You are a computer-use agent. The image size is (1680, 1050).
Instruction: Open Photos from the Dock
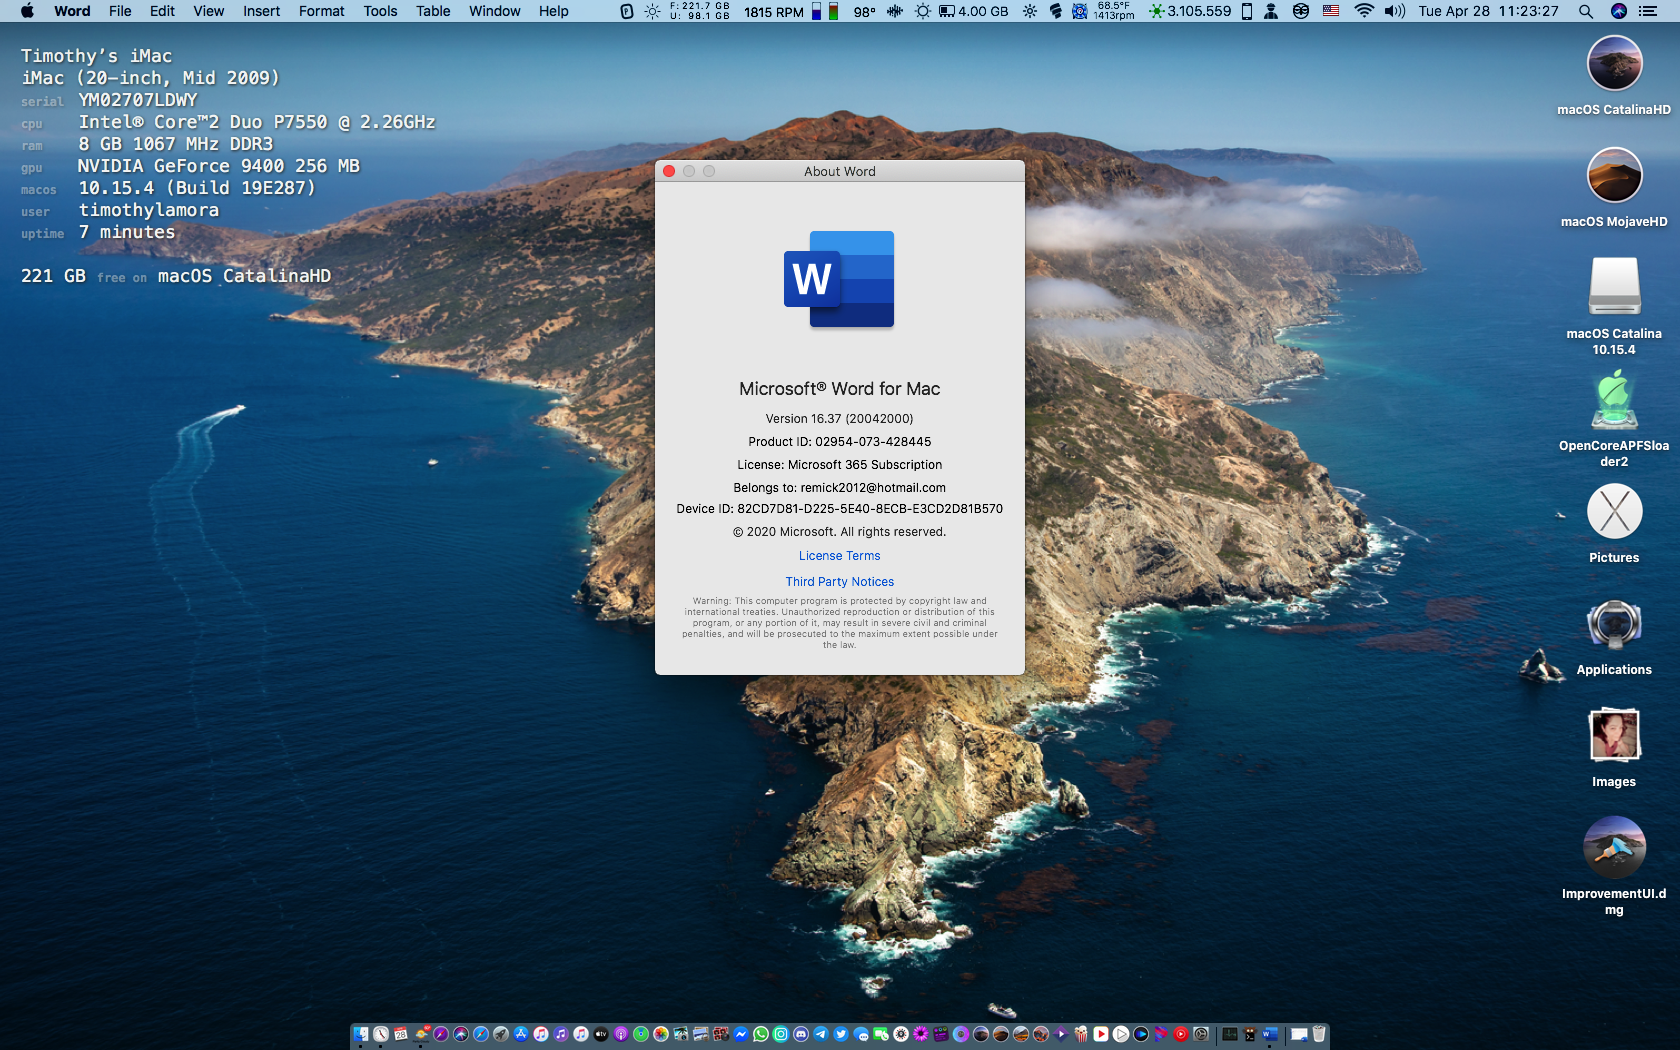[661, 1034]
